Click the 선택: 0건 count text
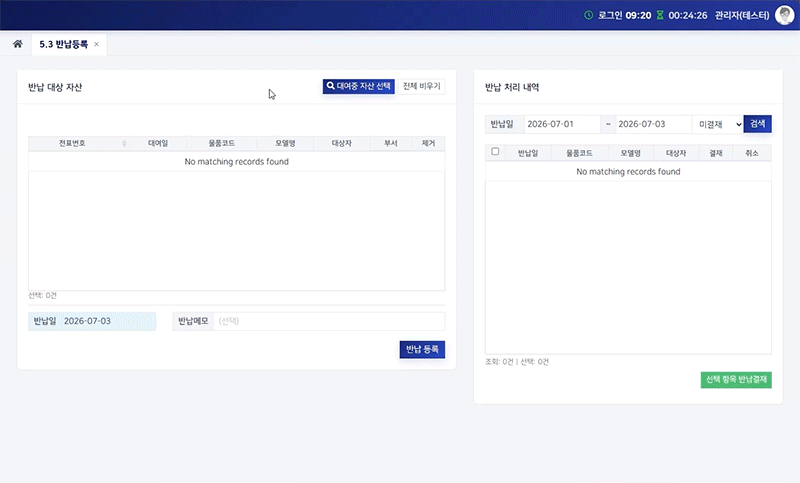 tap(42, 295)
